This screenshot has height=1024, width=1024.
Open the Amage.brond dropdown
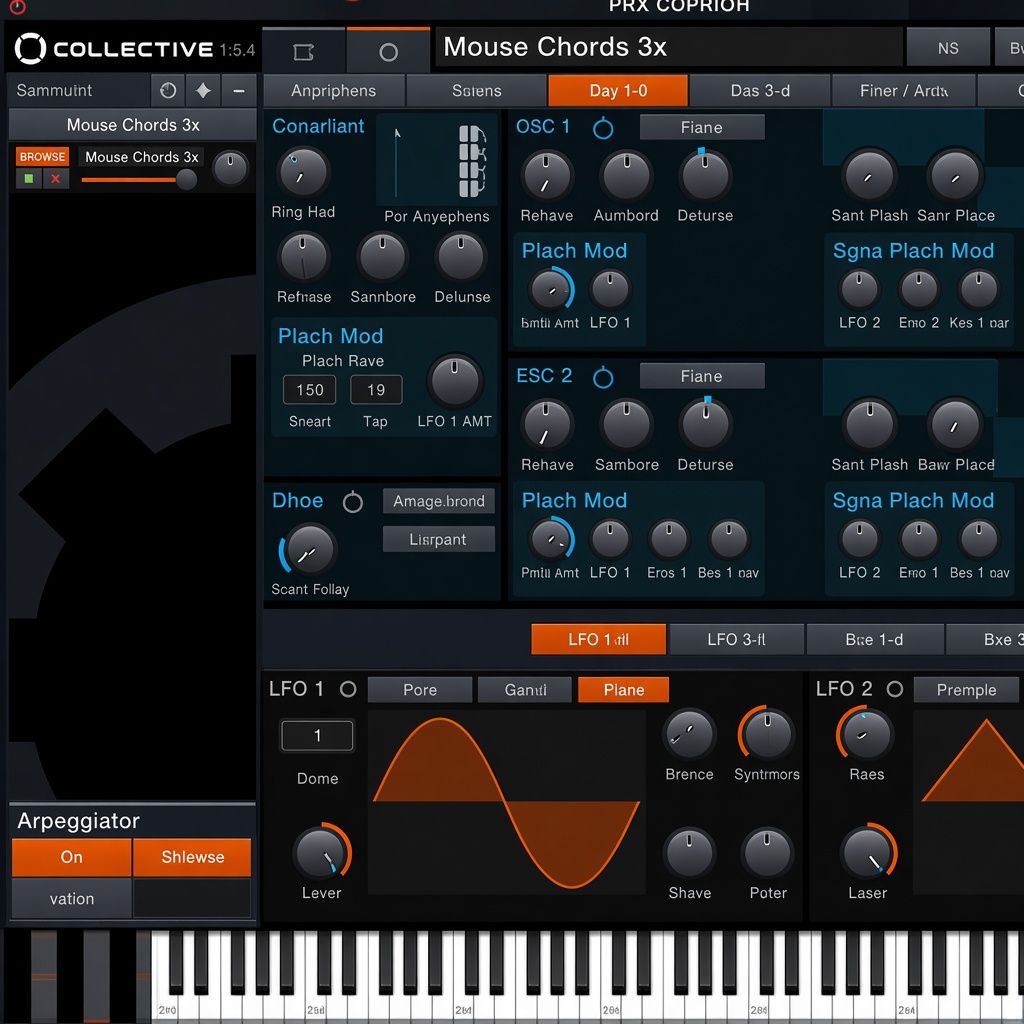click(439, 501)
